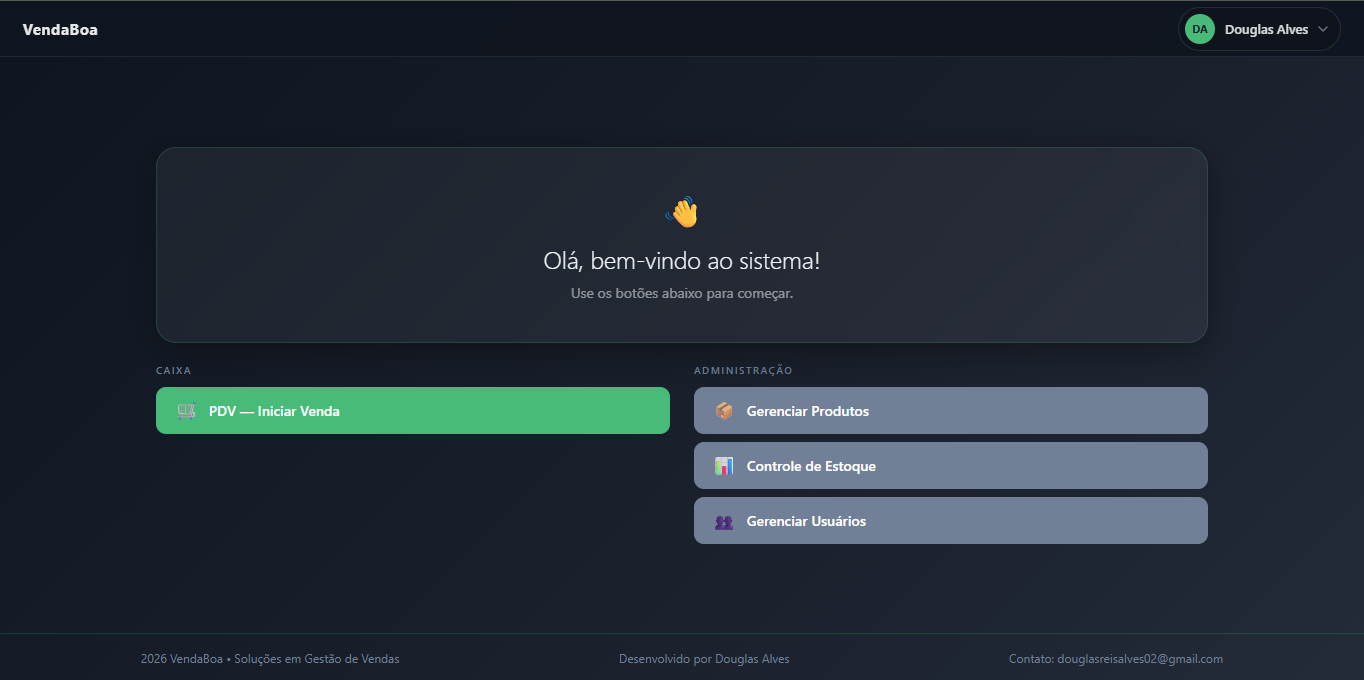Click the package box icon beside Gerenciar Produtos
This screenshot has width=1364, height=680.
pyautogui.click(x=724, y=411)
